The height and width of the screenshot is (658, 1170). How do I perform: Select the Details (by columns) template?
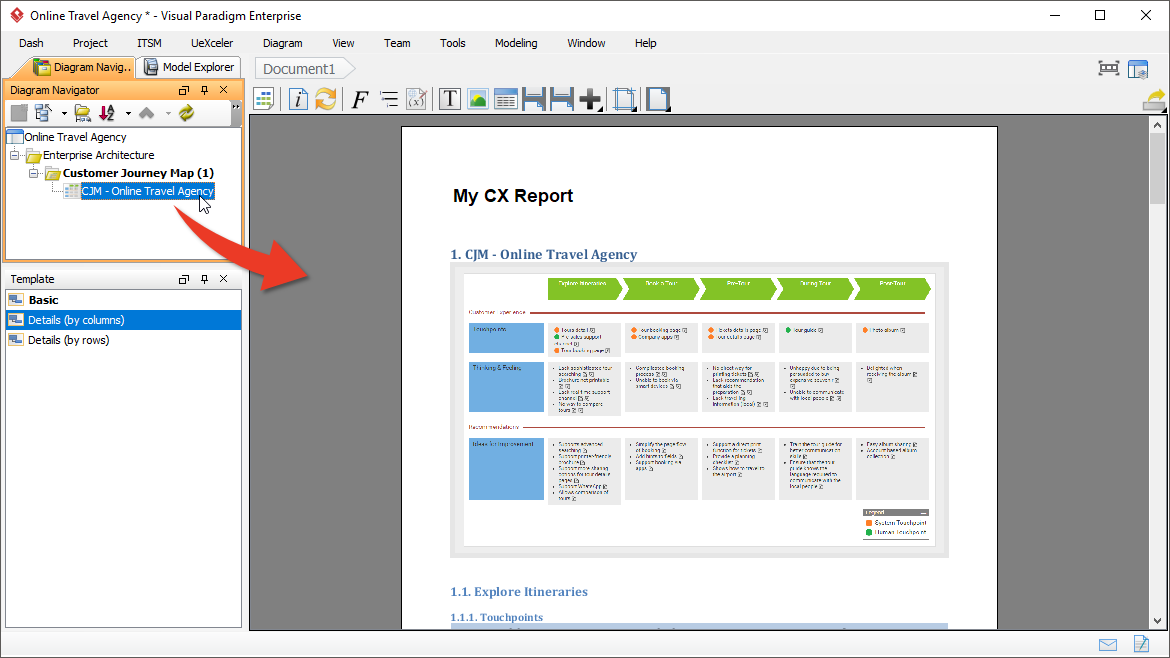(x=124, y=320)
